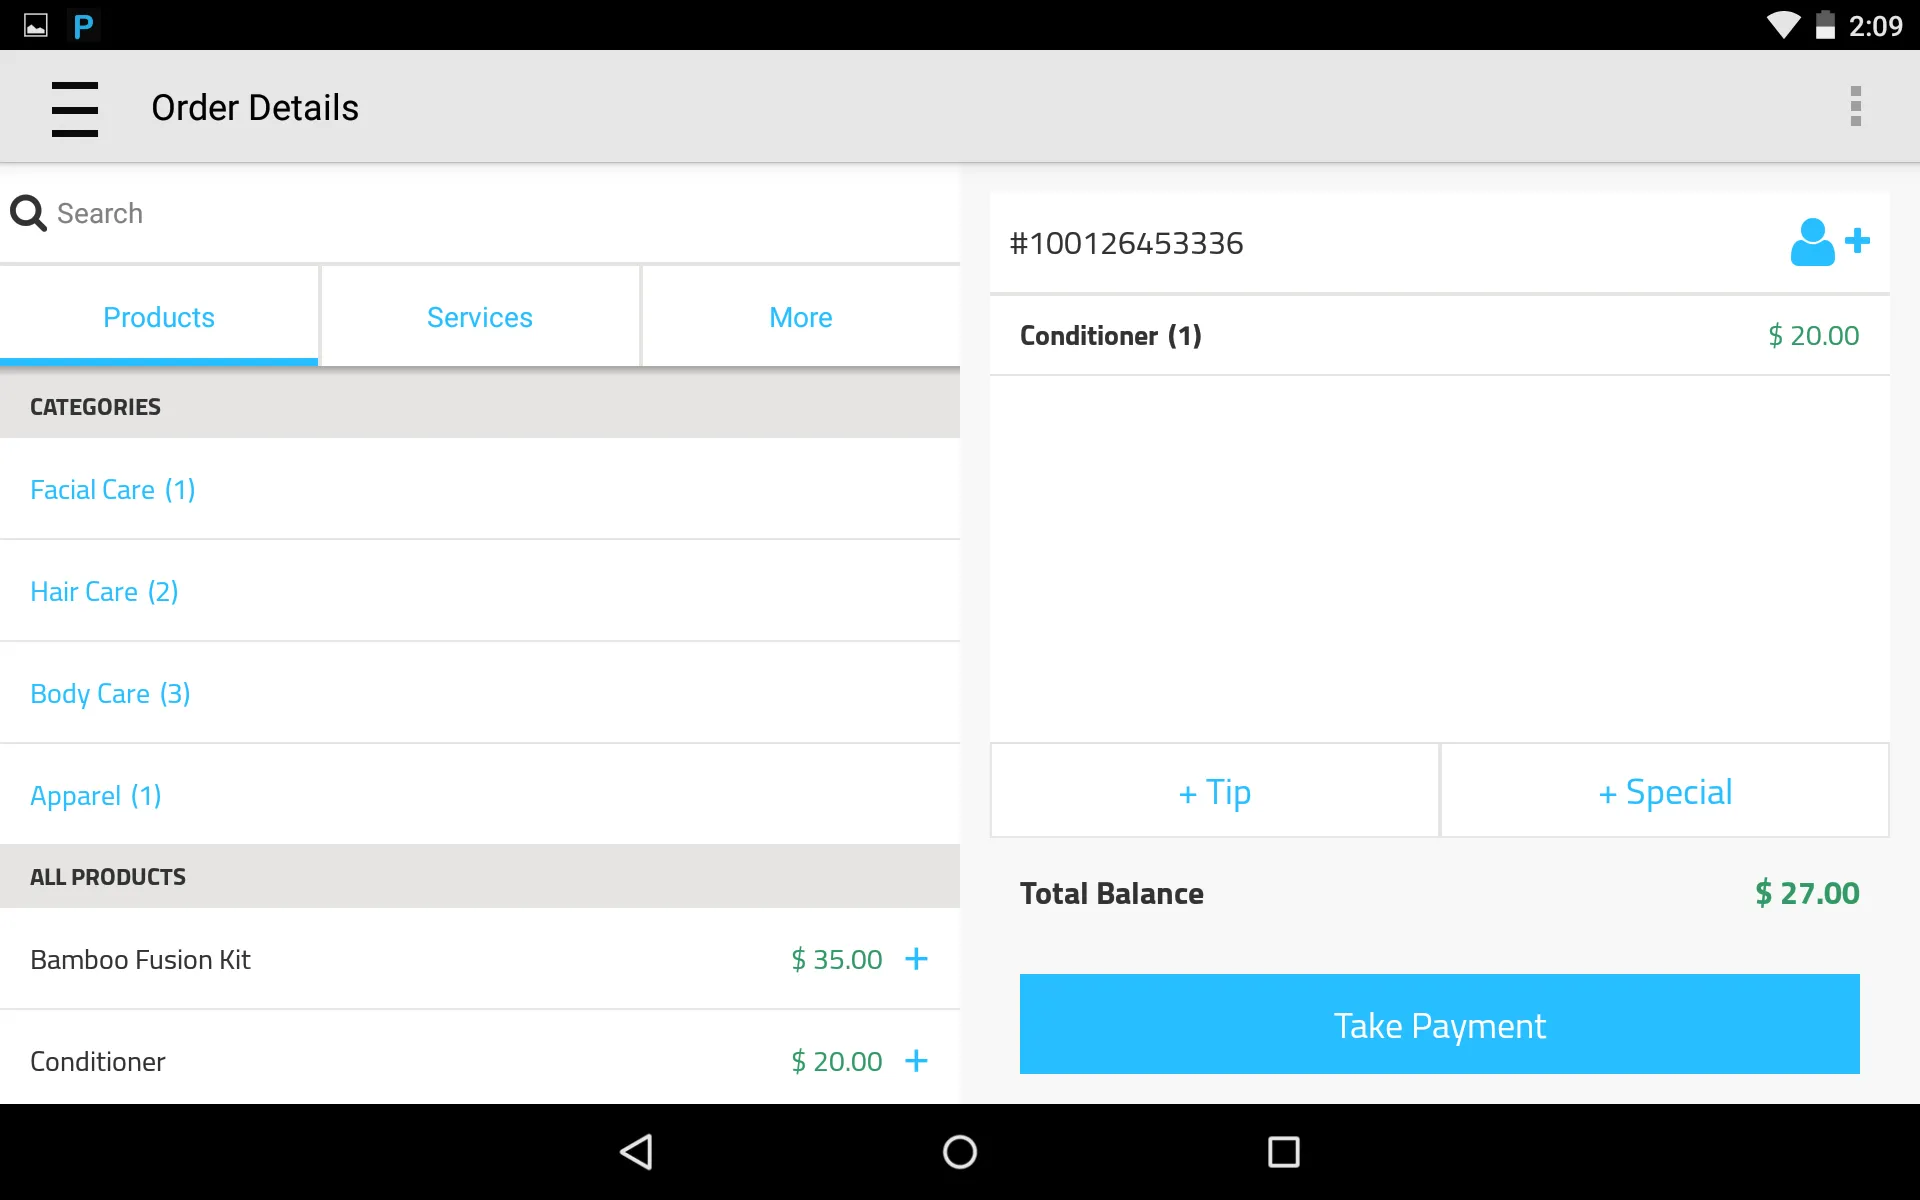Viewport: 1920px width, 1200px height.
Task: Switch to the Services tab
Action: click(x=480, y=316)
